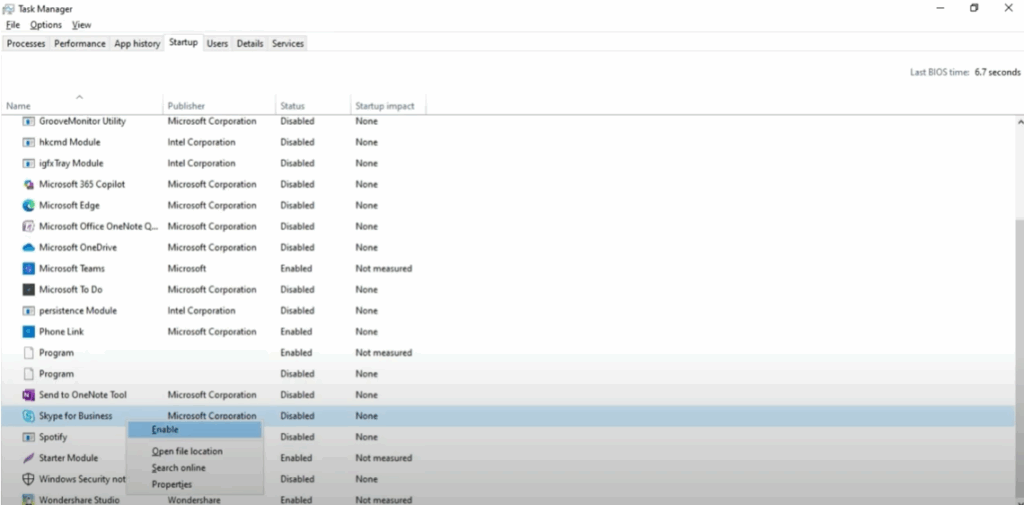This screenshot has width=1024, height=505.
Task: Select the GrooveMonitor Utility name
Action: click(82, 122)
